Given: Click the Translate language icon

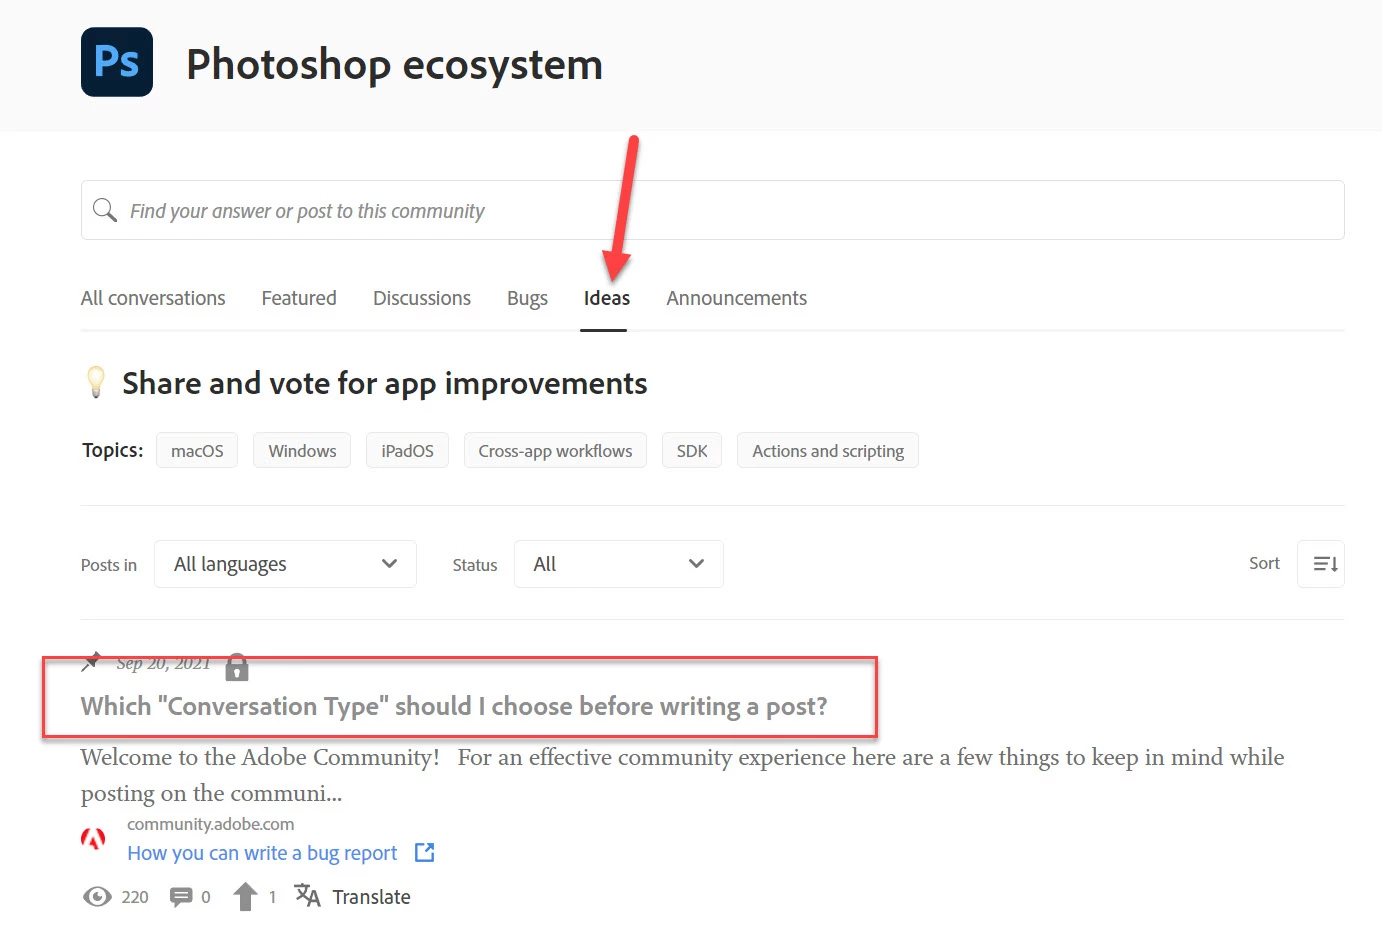Looking at the screenshot, I should click(307, 896).
